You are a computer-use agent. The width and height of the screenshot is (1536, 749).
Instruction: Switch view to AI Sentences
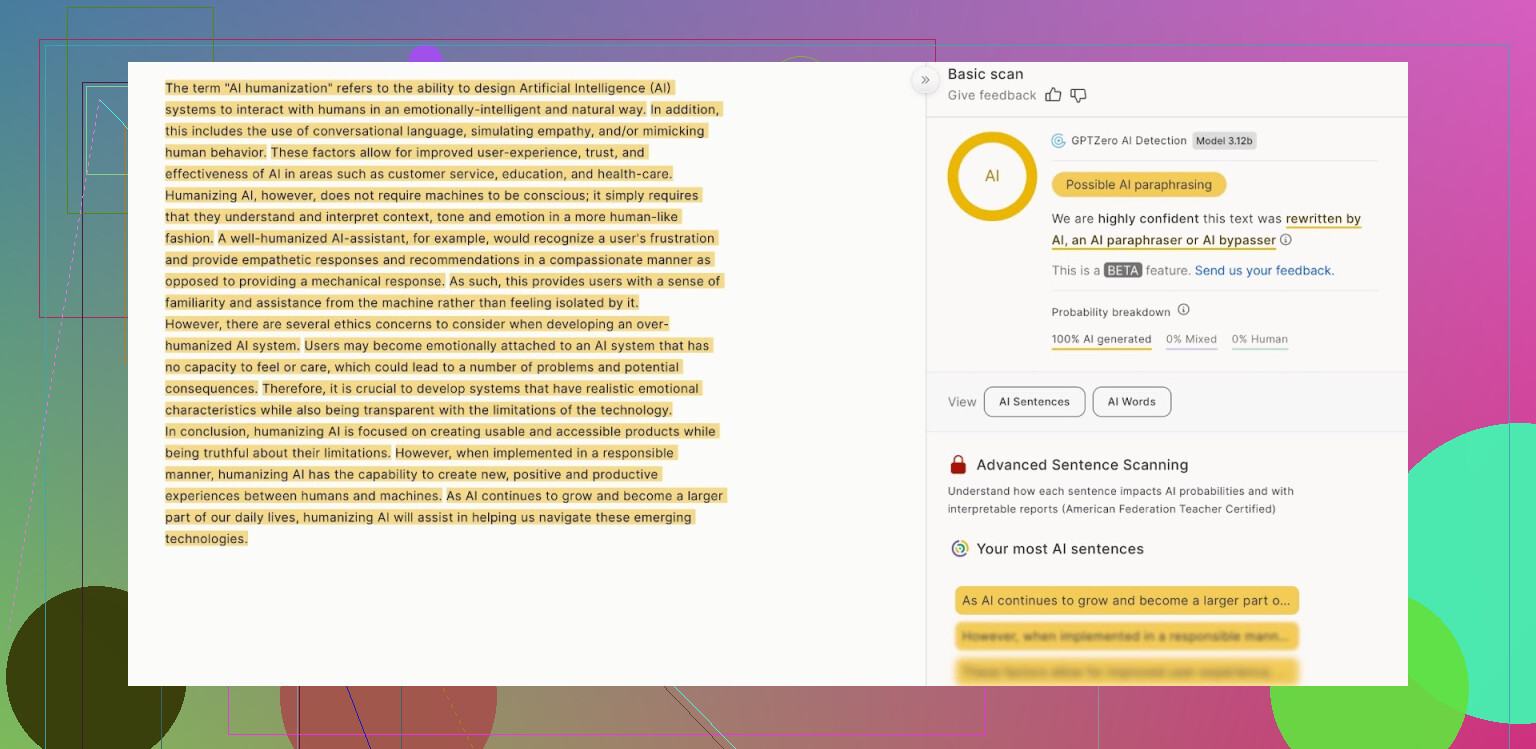[1034, 402]
